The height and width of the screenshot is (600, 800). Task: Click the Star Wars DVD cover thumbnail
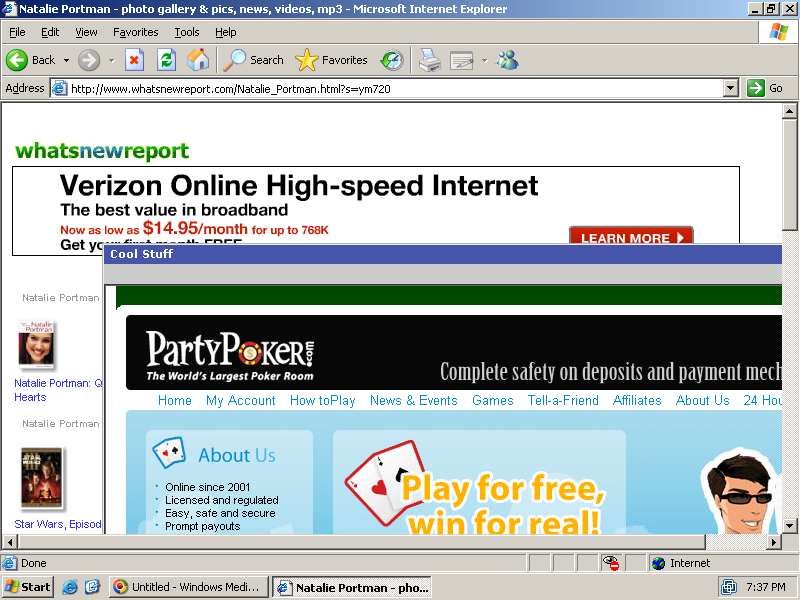pos(41,478)
